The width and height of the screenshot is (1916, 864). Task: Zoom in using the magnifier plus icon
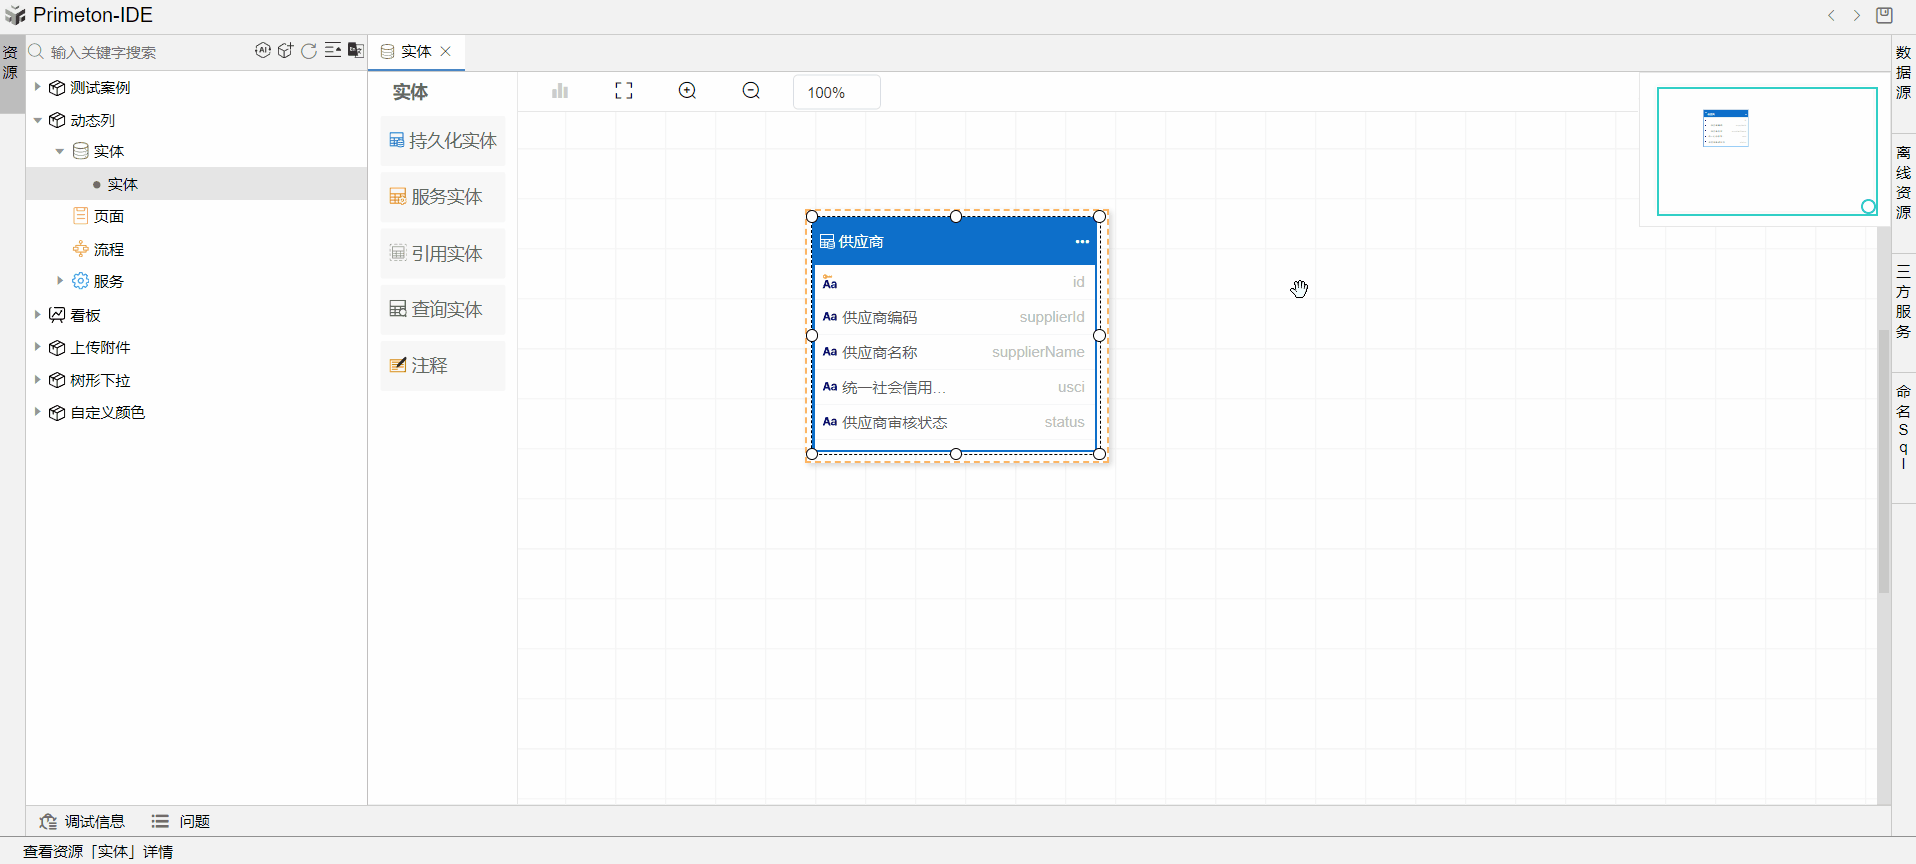click(688, 91)
